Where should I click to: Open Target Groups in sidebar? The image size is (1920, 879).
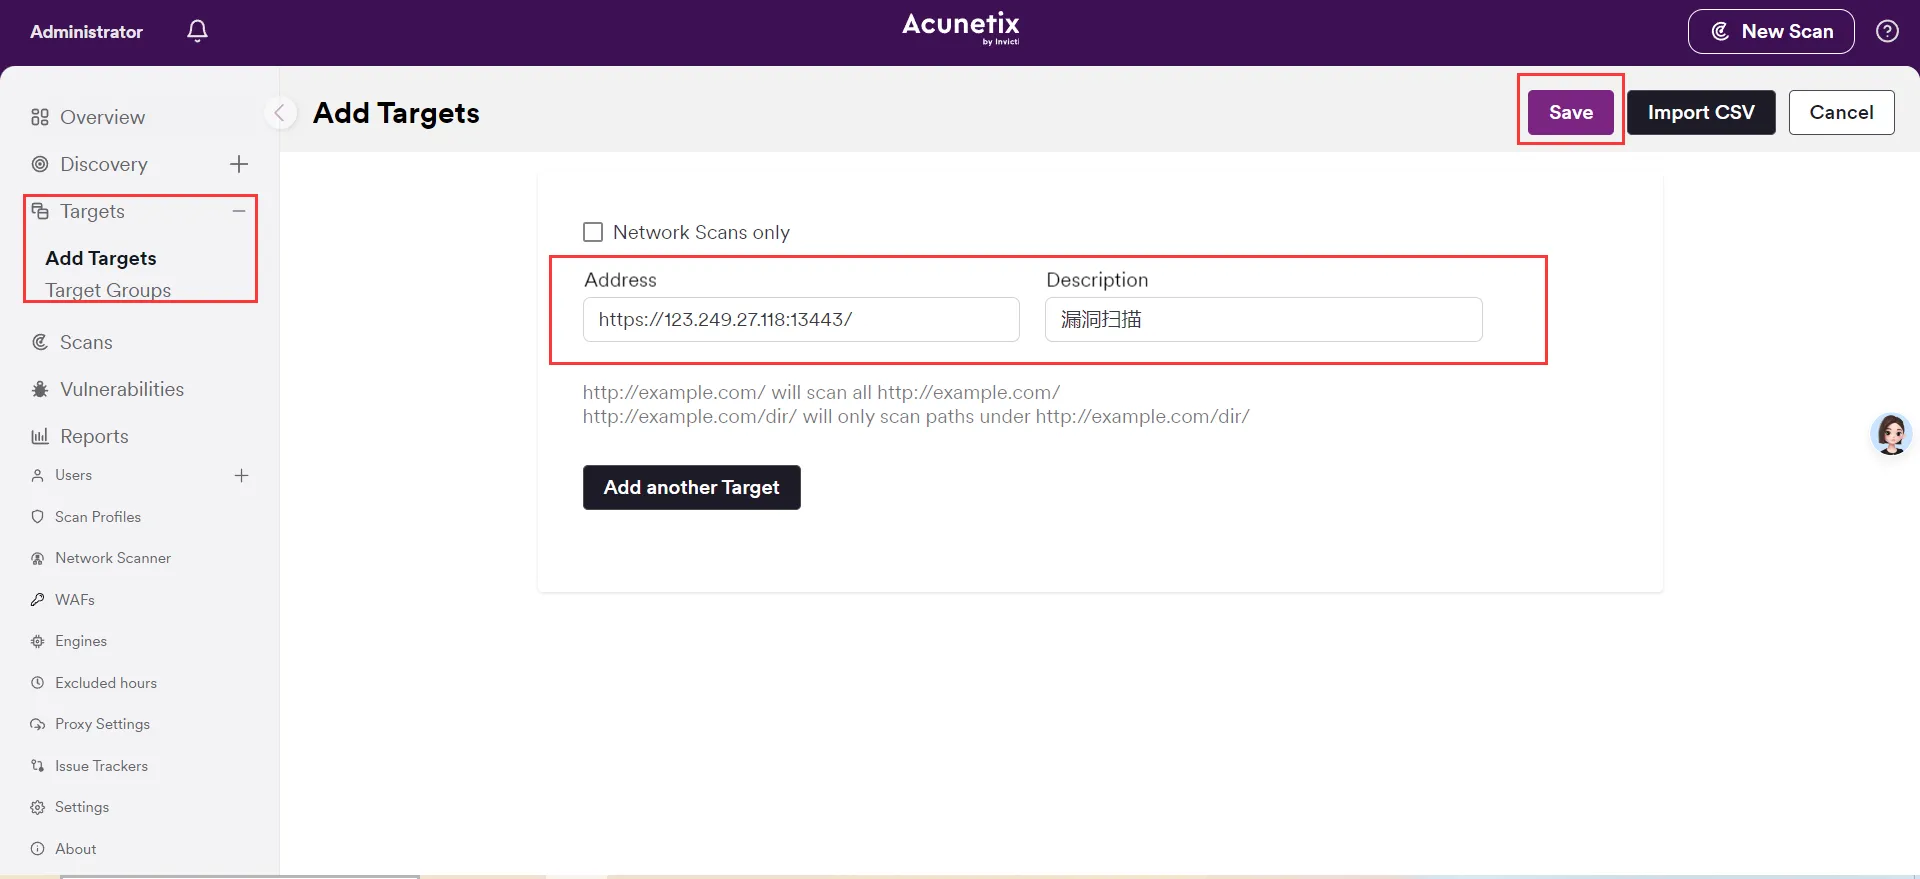click(x=108, y=290)
